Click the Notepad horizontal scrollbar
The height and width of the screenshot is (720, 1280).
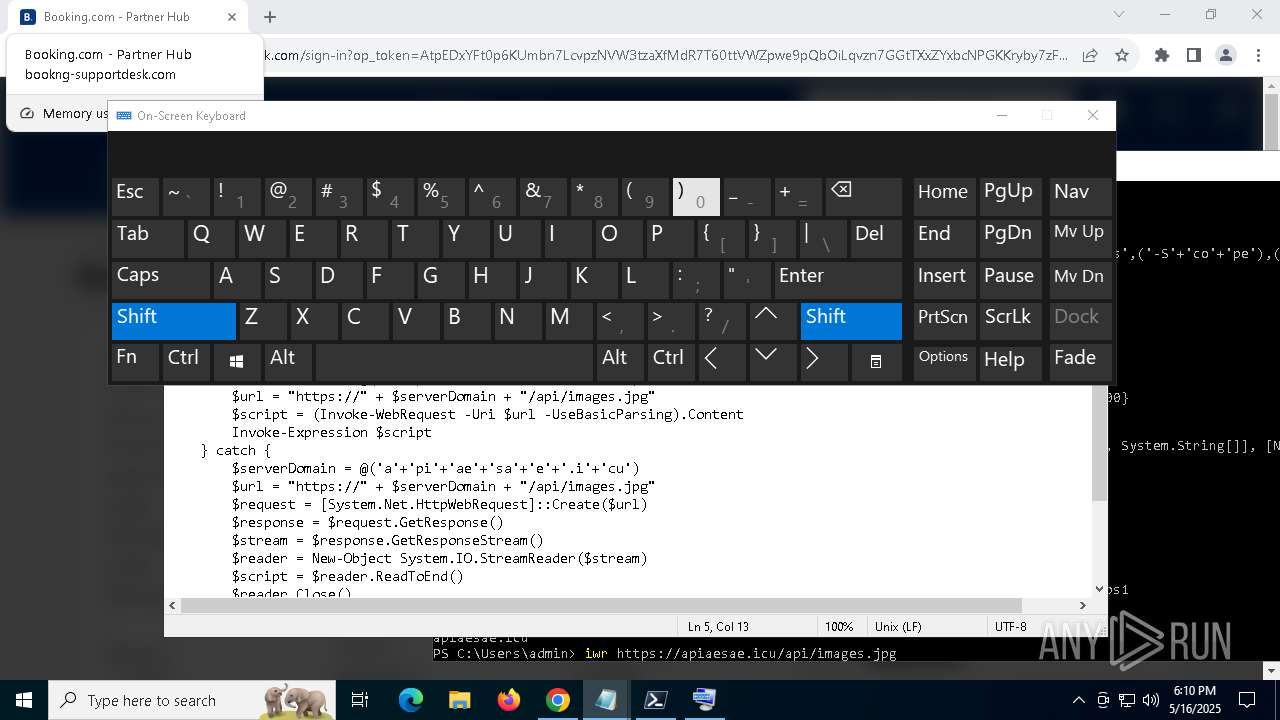tap(601, 605)
